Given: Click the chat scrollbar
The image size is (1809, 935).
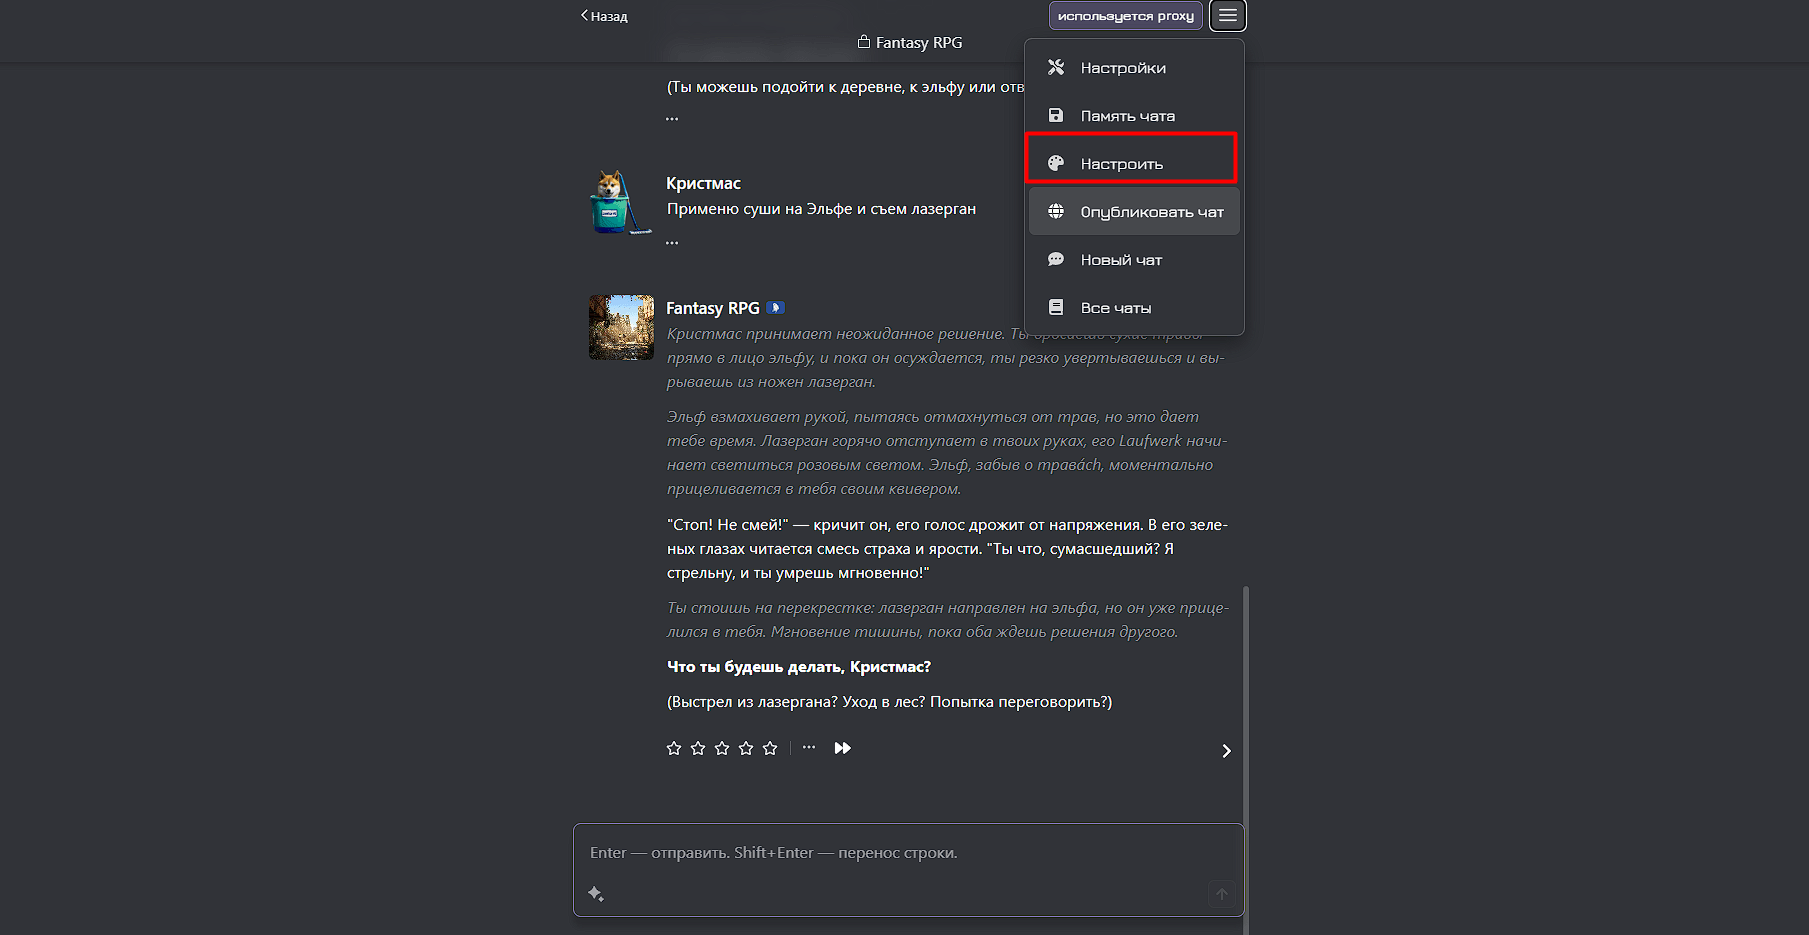Looking at the screenshot, I should click(1246, 760).
